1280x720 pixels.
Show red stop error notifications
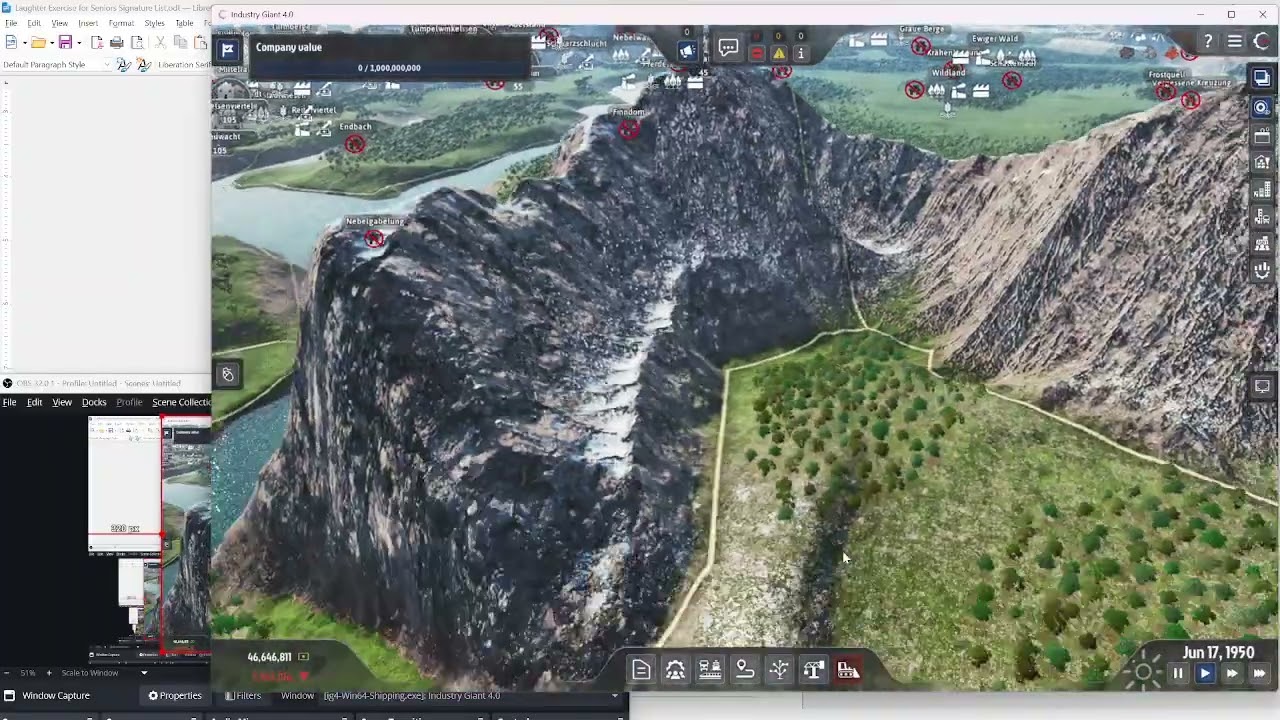point(757,53)
